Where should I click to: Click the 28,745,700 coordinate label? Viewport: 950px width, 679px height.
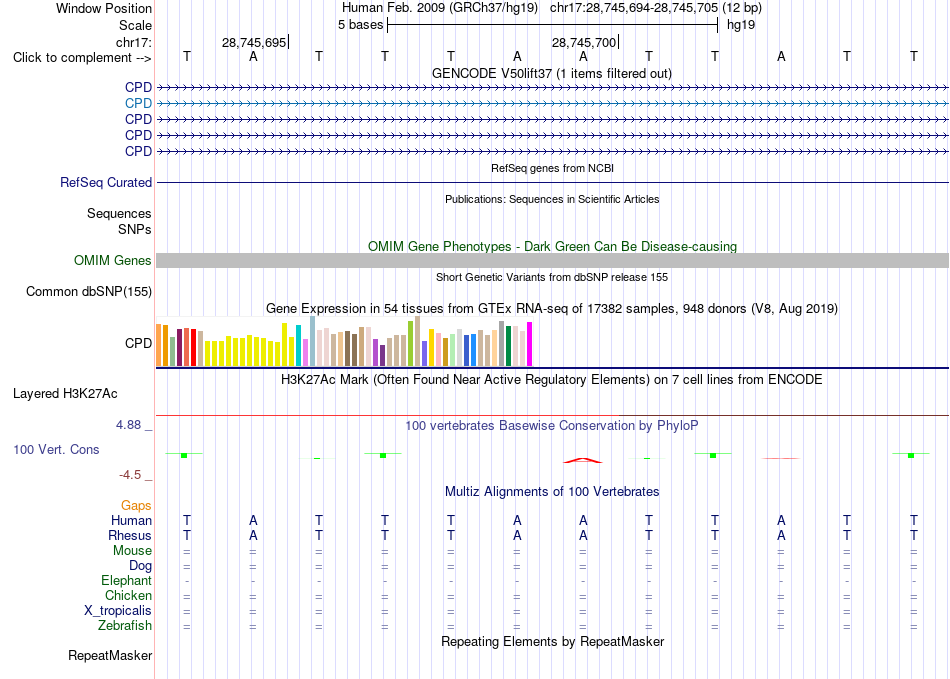click(583, 42)
